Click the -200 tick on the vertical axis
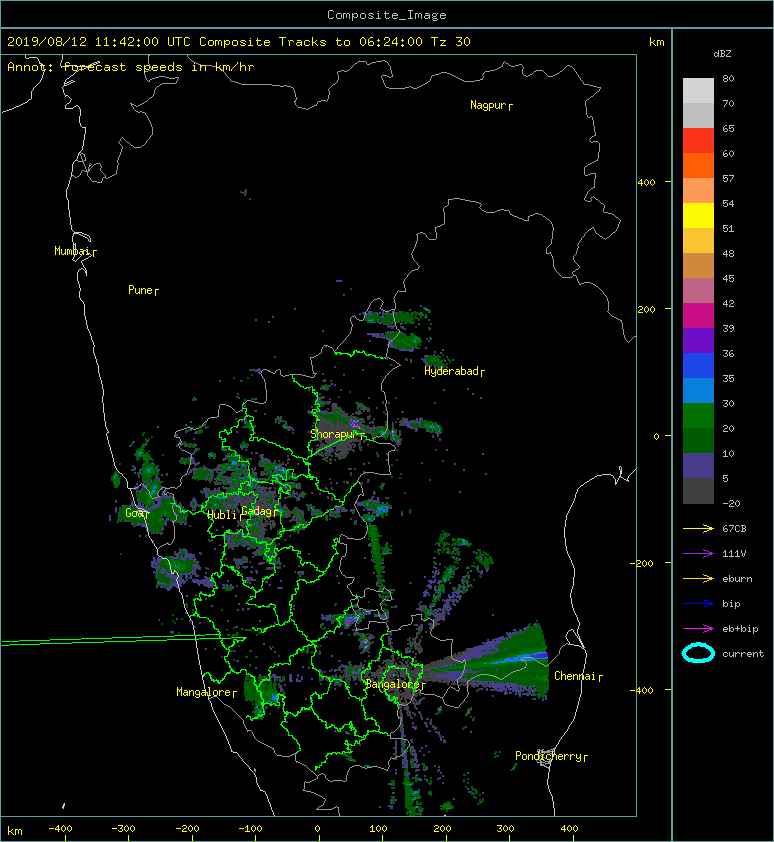 click(x=643, y=563)
